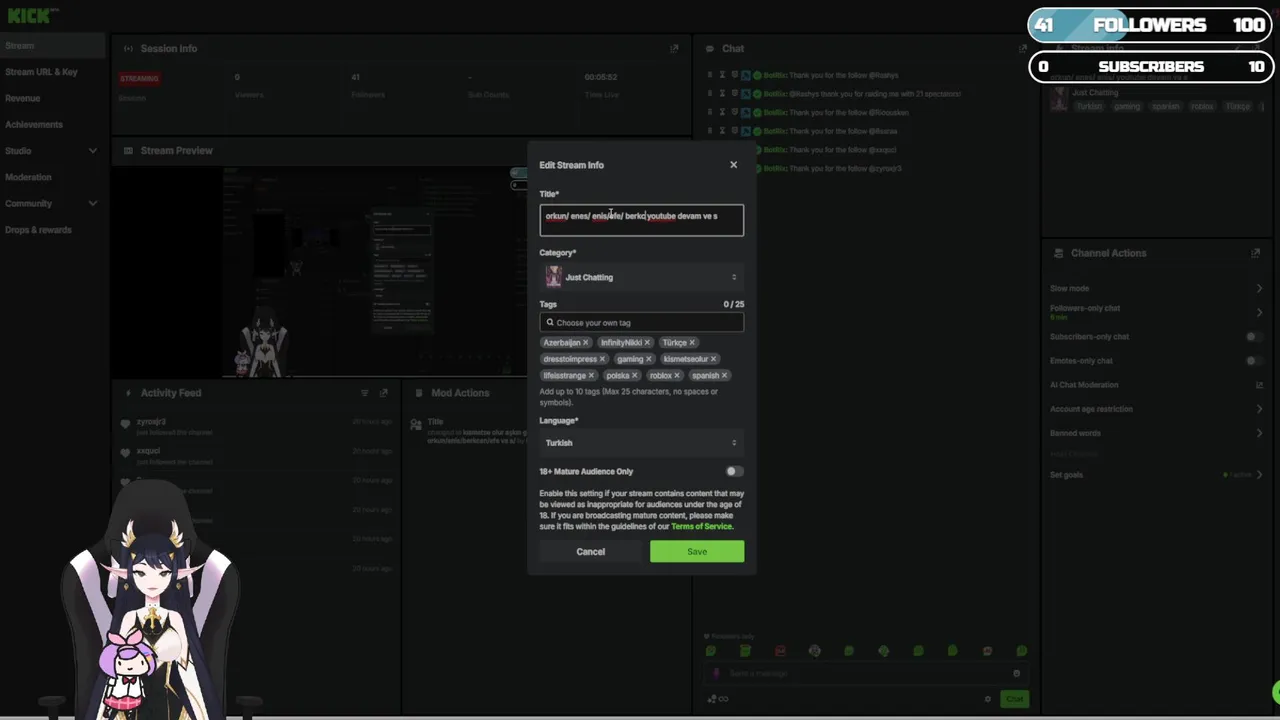Image resolution: width=1280 pixels, height=720 pixels.
Task: Pop out the Chat panel
Action: coord(1022,48)
